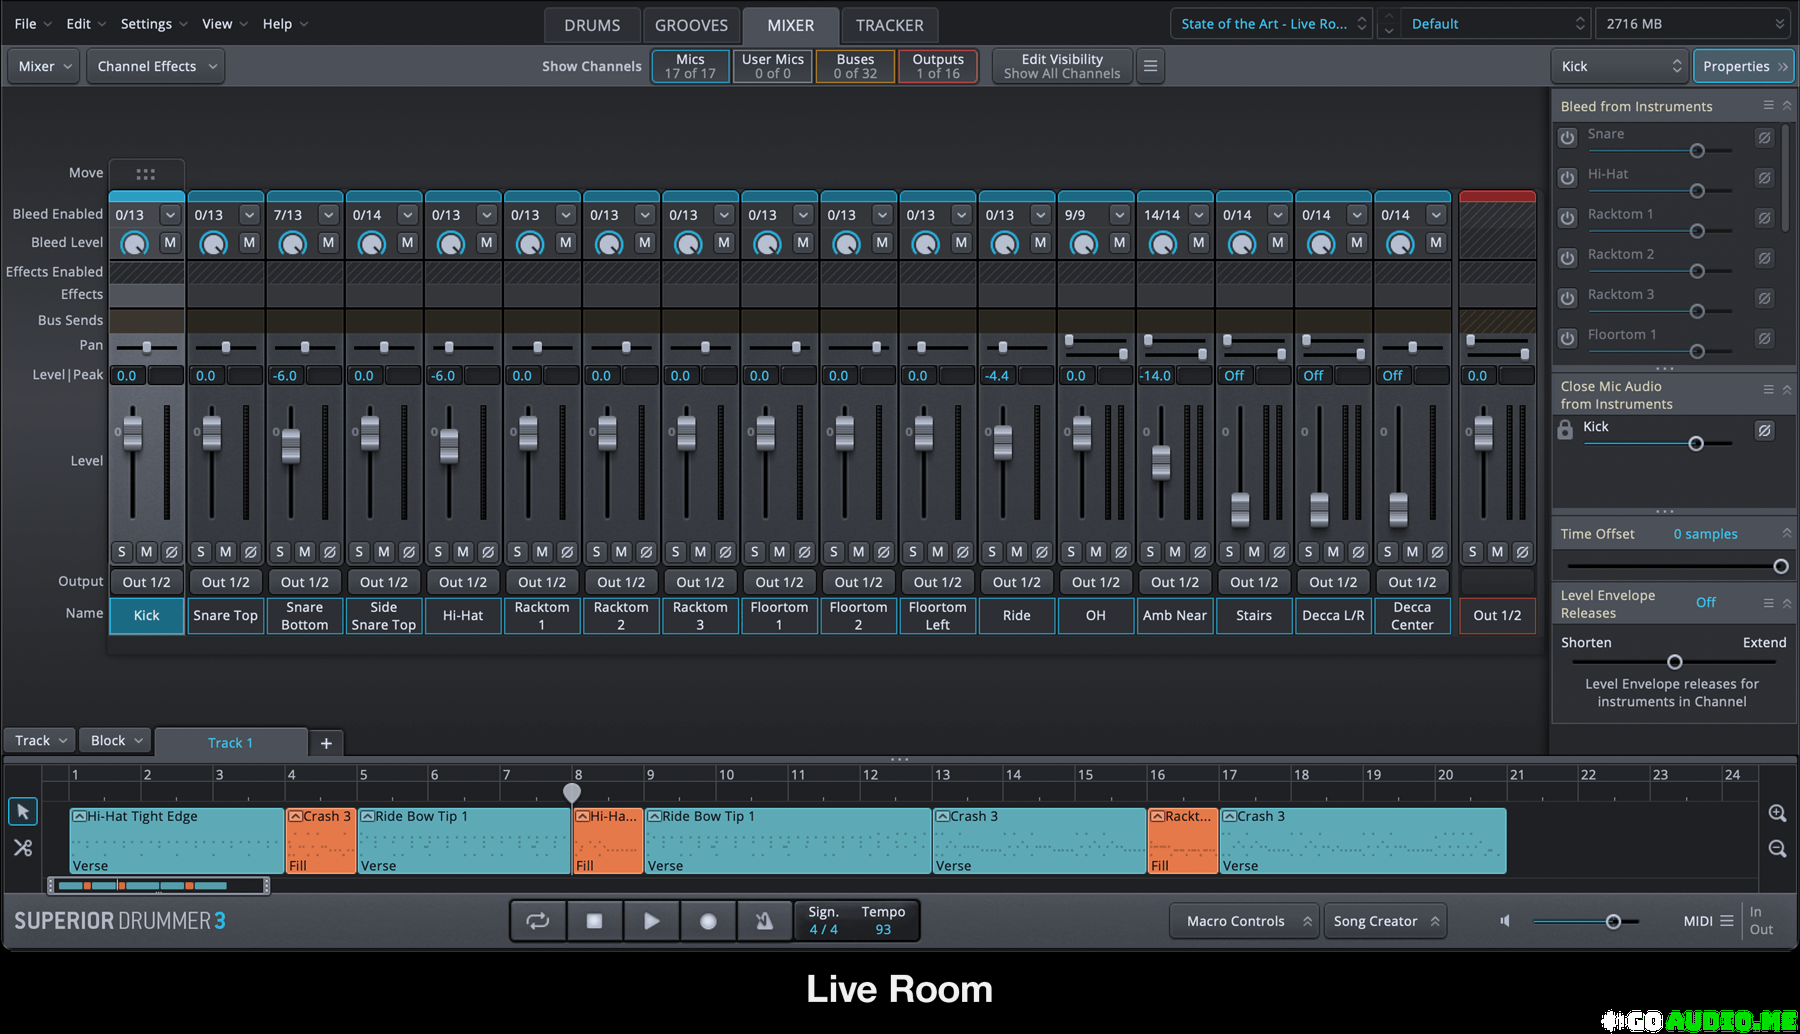Select the Track 1 tab
The image size is (1800, 1034).
[x=230, y=742]
